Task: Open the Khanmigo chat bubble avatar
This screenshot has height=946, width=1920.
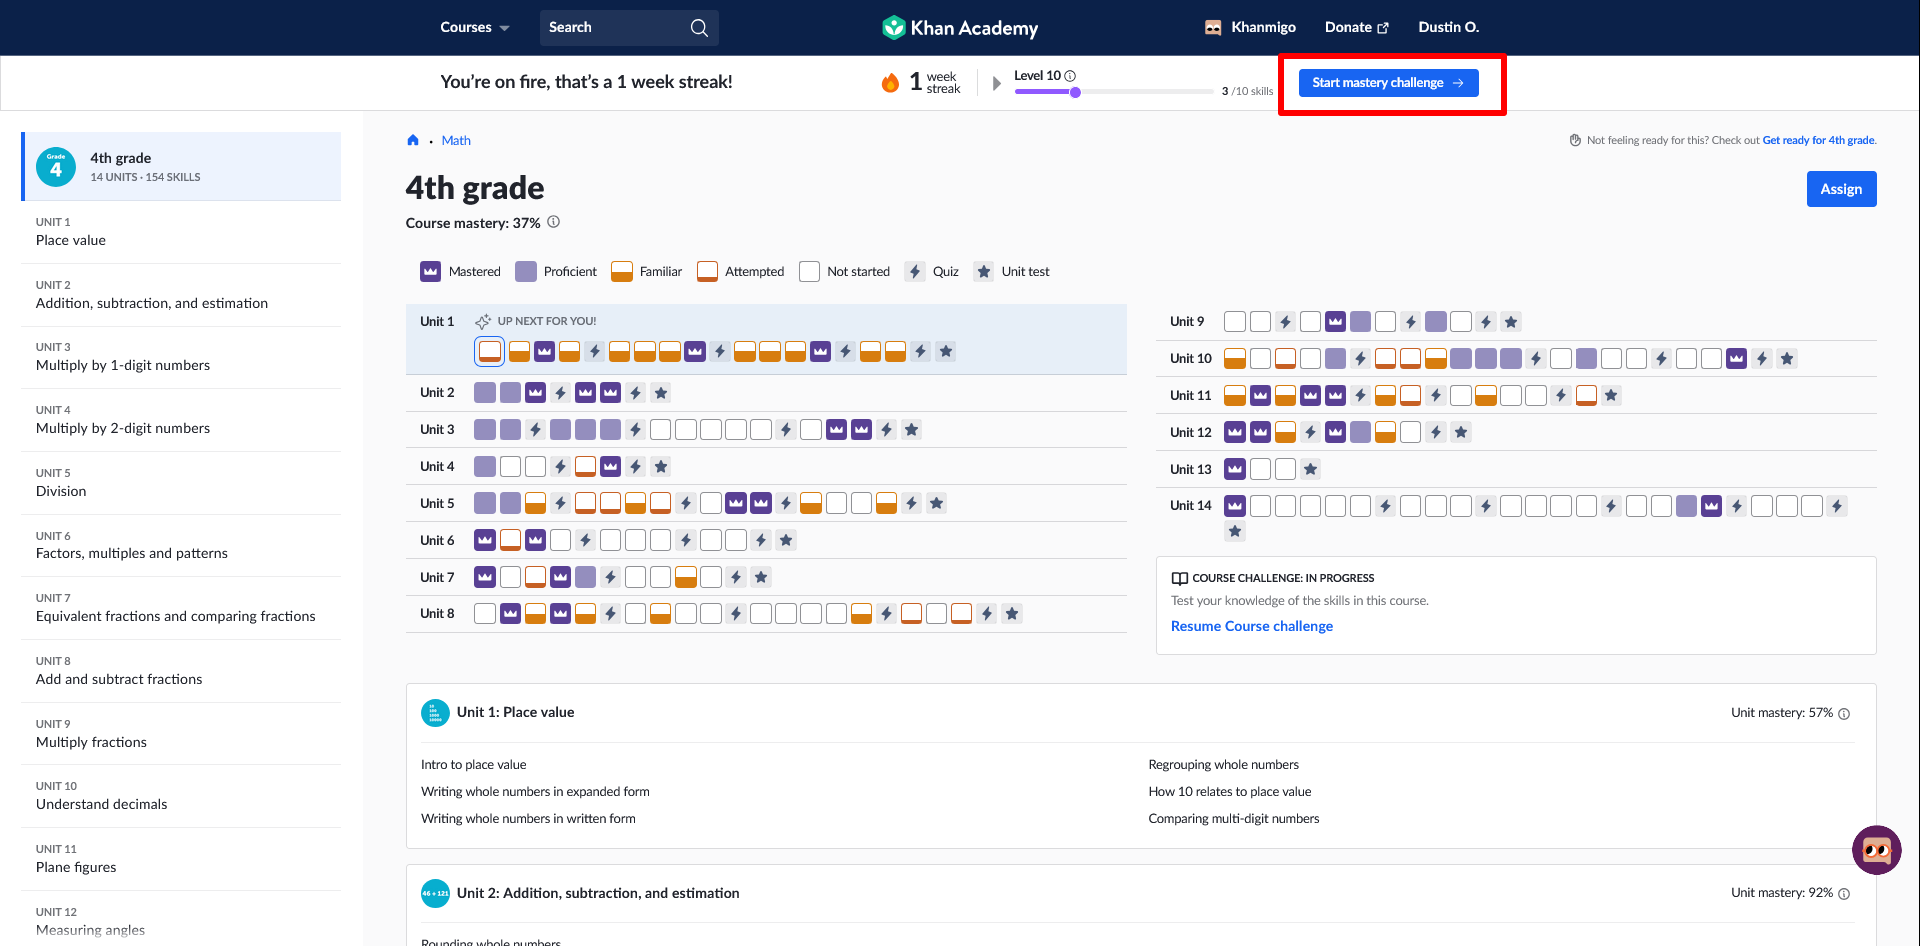Action: click(1876, 850)
